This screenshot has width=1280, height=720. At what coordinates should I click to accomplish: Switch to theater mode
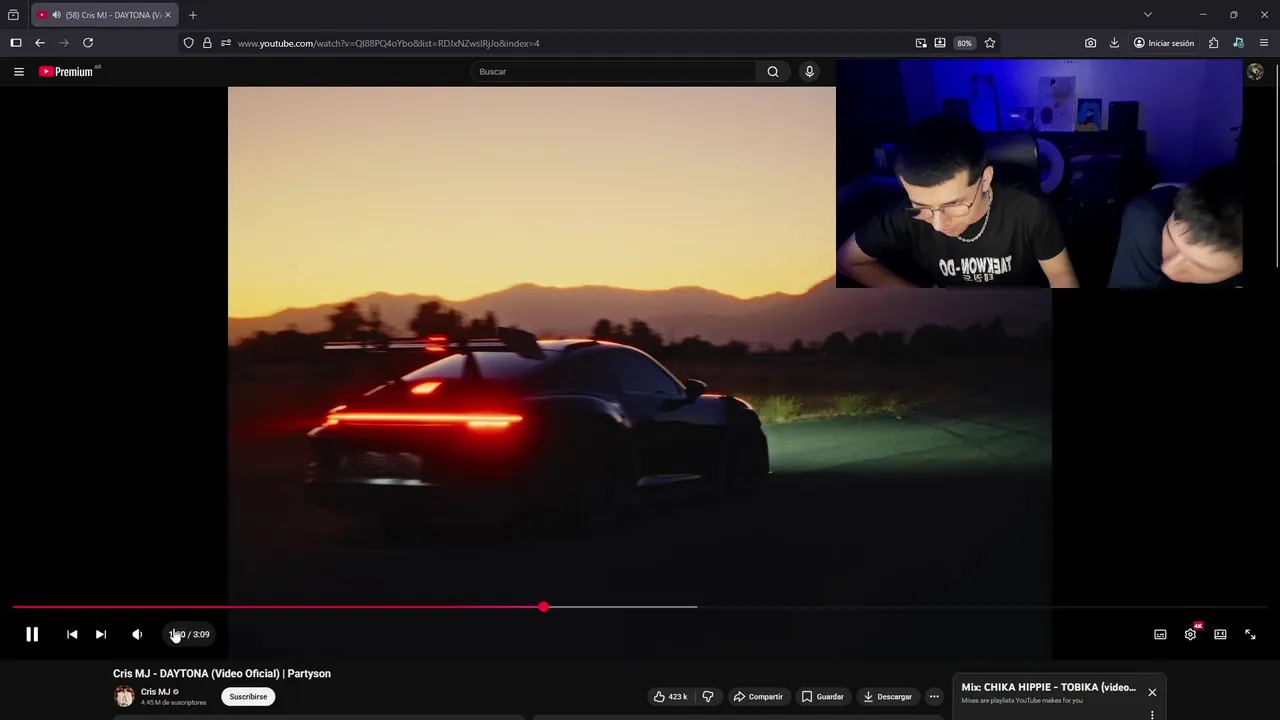(x=1220, y=634)
